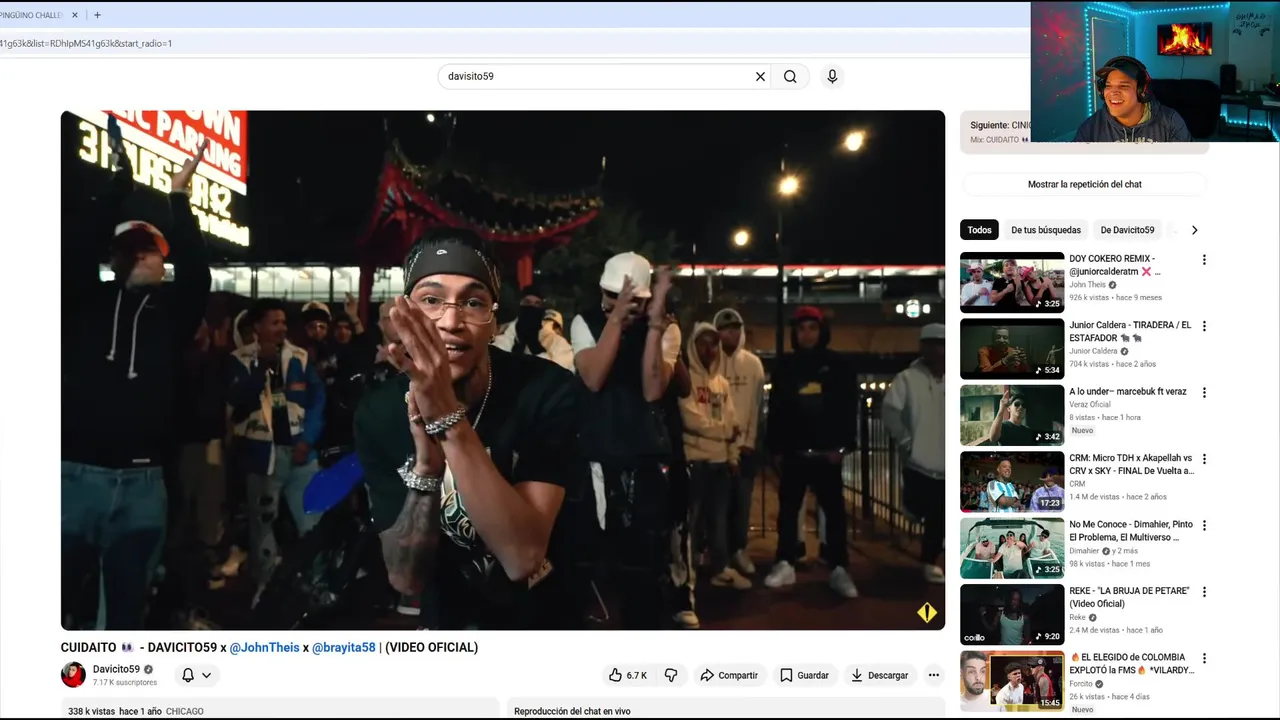Click the Veraz Oficial channel name
The width and height of the screenshot is (1280, 720).
[x=1089, y=404]
